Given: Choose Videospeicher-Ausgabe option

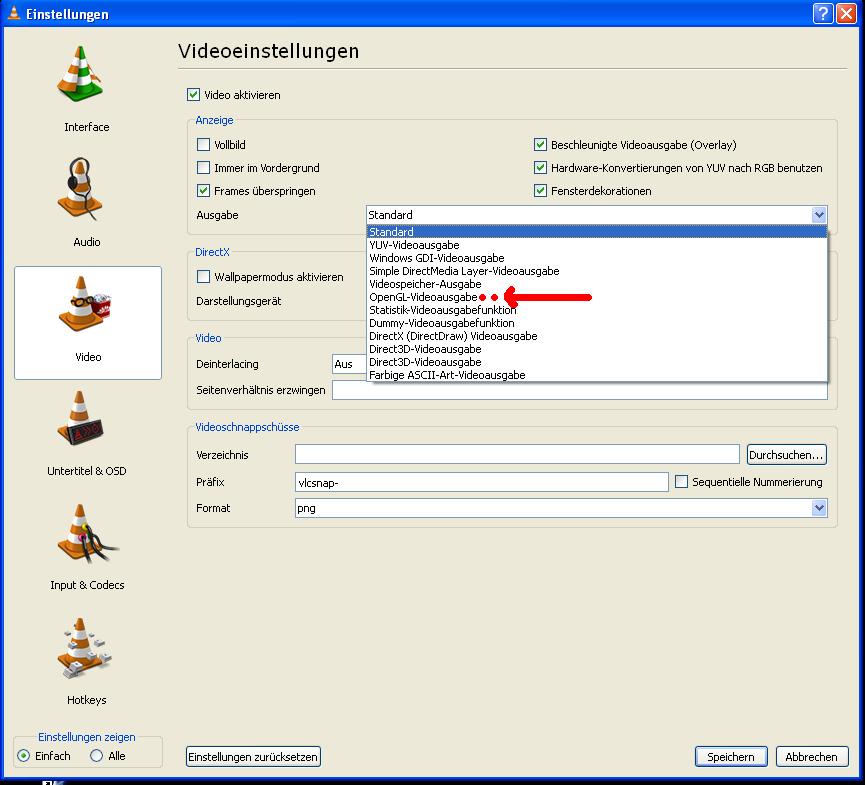Looking at the screenshot, I should point(597,284).
